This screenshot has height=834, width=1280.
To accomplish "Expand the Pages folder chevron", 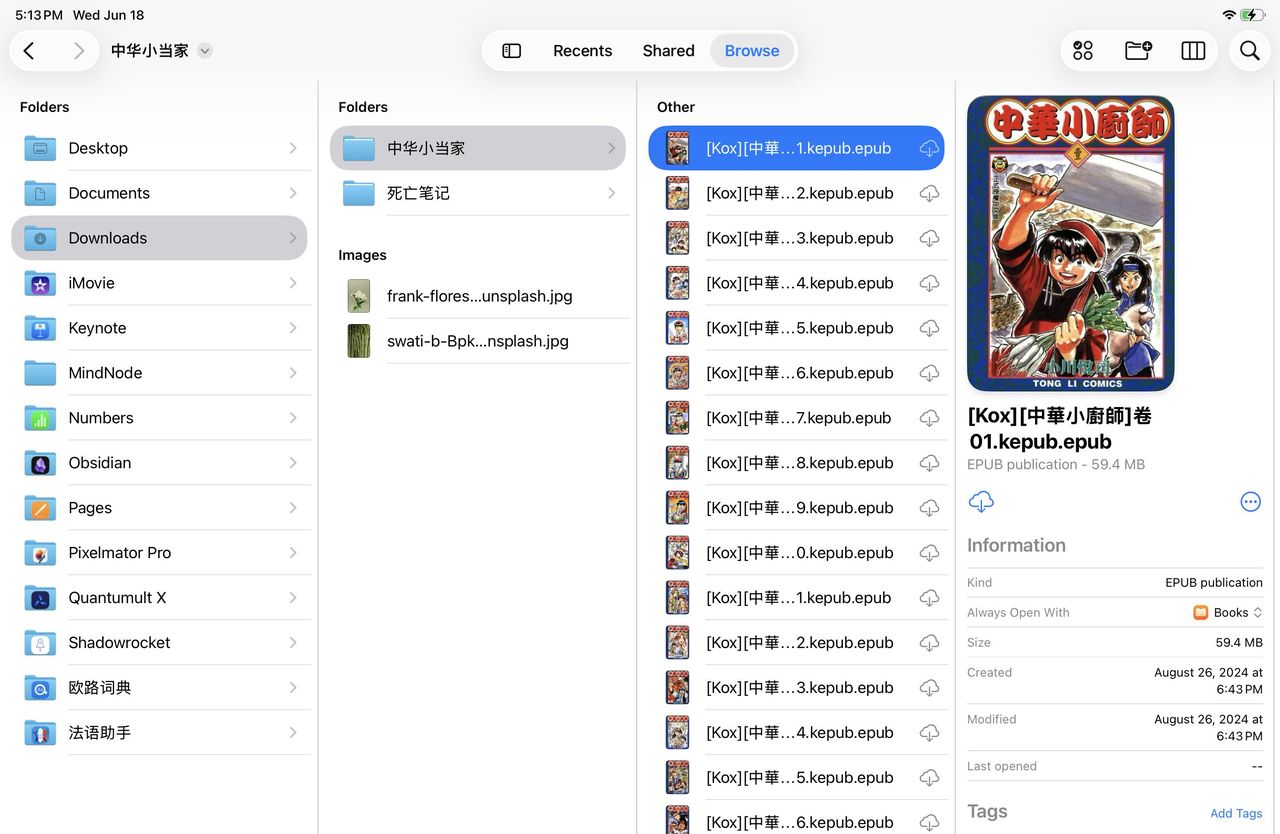I will 292,507.
